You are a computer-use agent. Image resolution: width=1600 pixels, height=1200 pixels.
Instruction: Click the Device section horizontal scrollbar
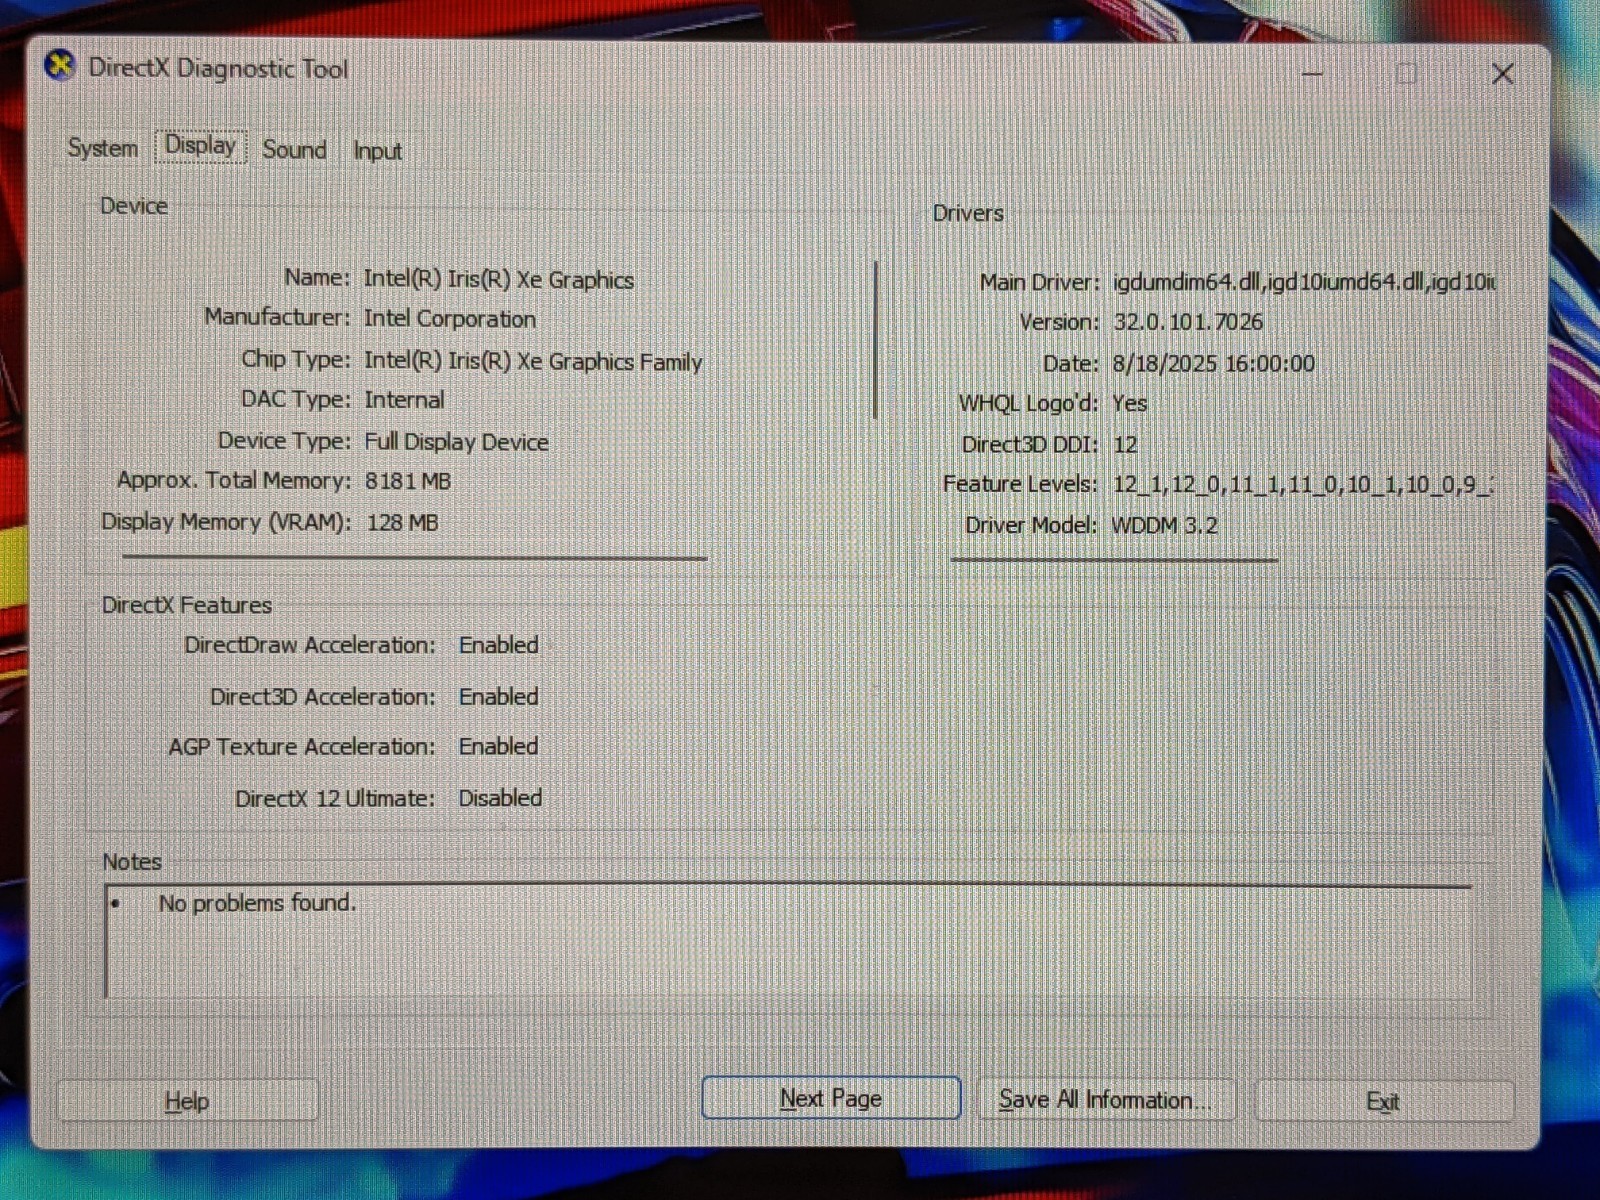(x=414, y=558)
